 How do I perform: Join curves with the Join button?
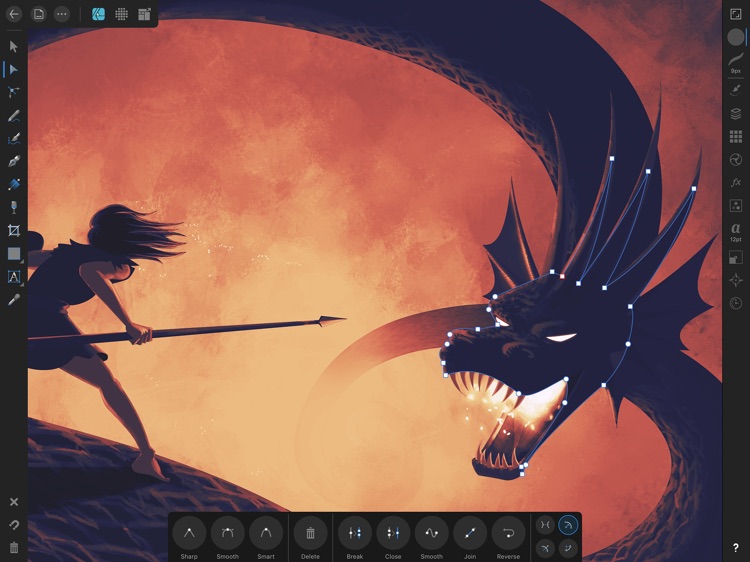click(x=470, y=533)
